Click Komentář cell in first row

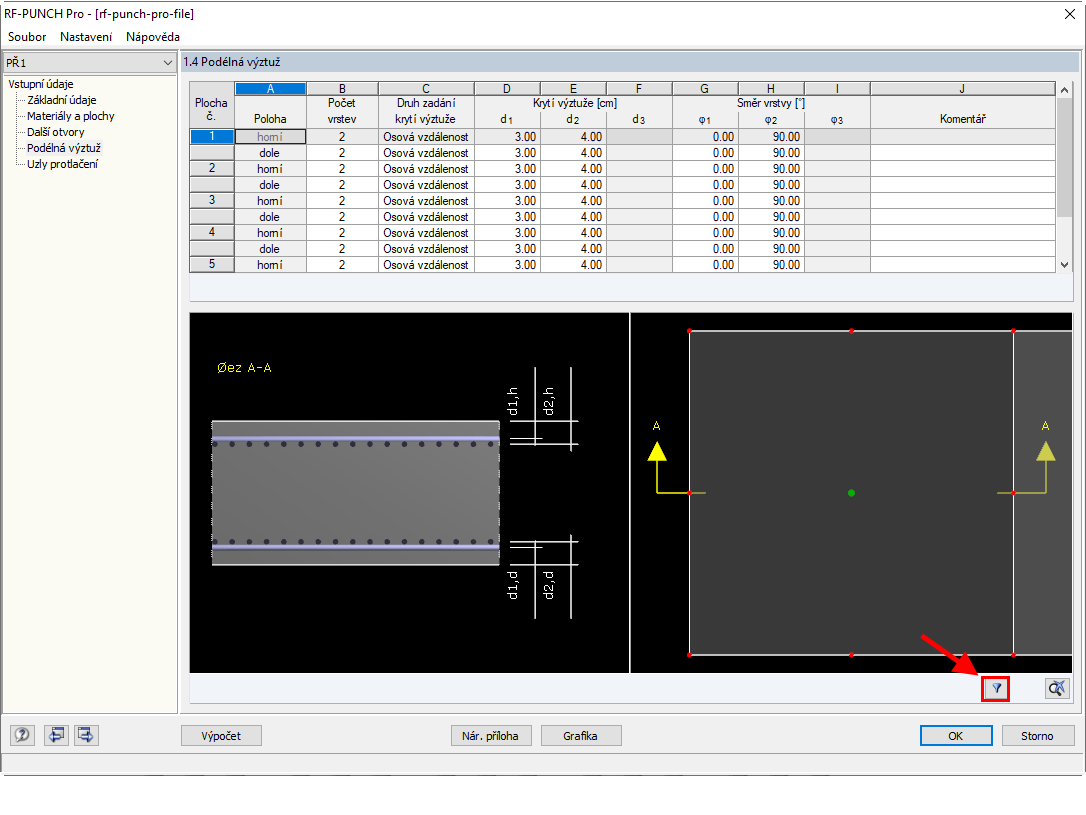click(x=962, y=136)
